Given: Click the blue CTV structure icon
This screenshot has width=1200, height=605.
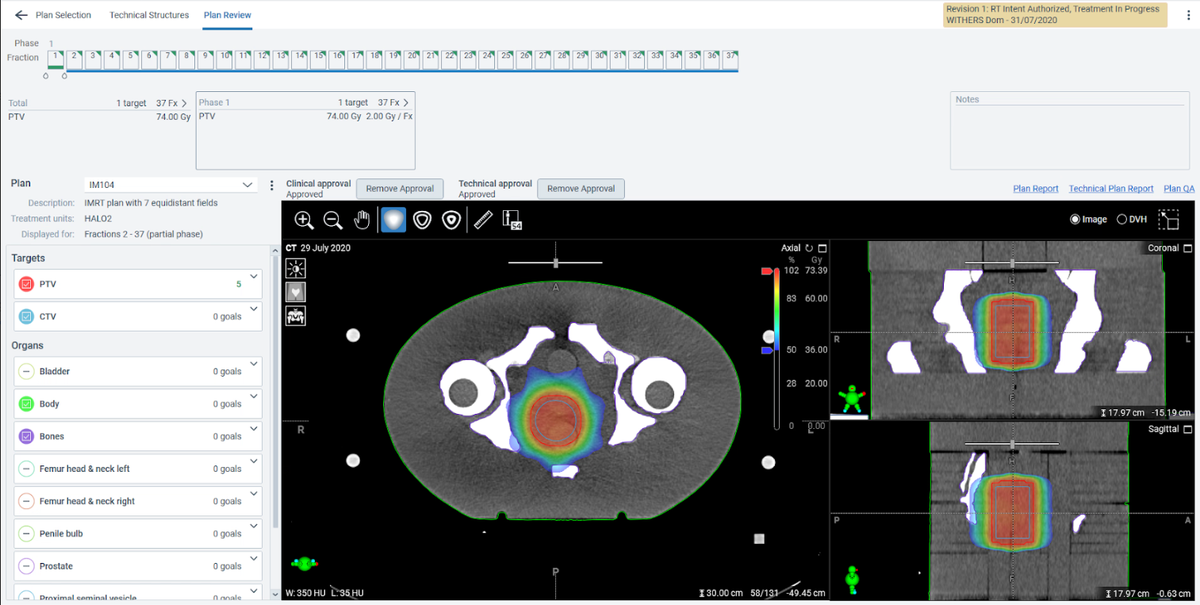Looking at the screenshot, I should coord(26,317).
